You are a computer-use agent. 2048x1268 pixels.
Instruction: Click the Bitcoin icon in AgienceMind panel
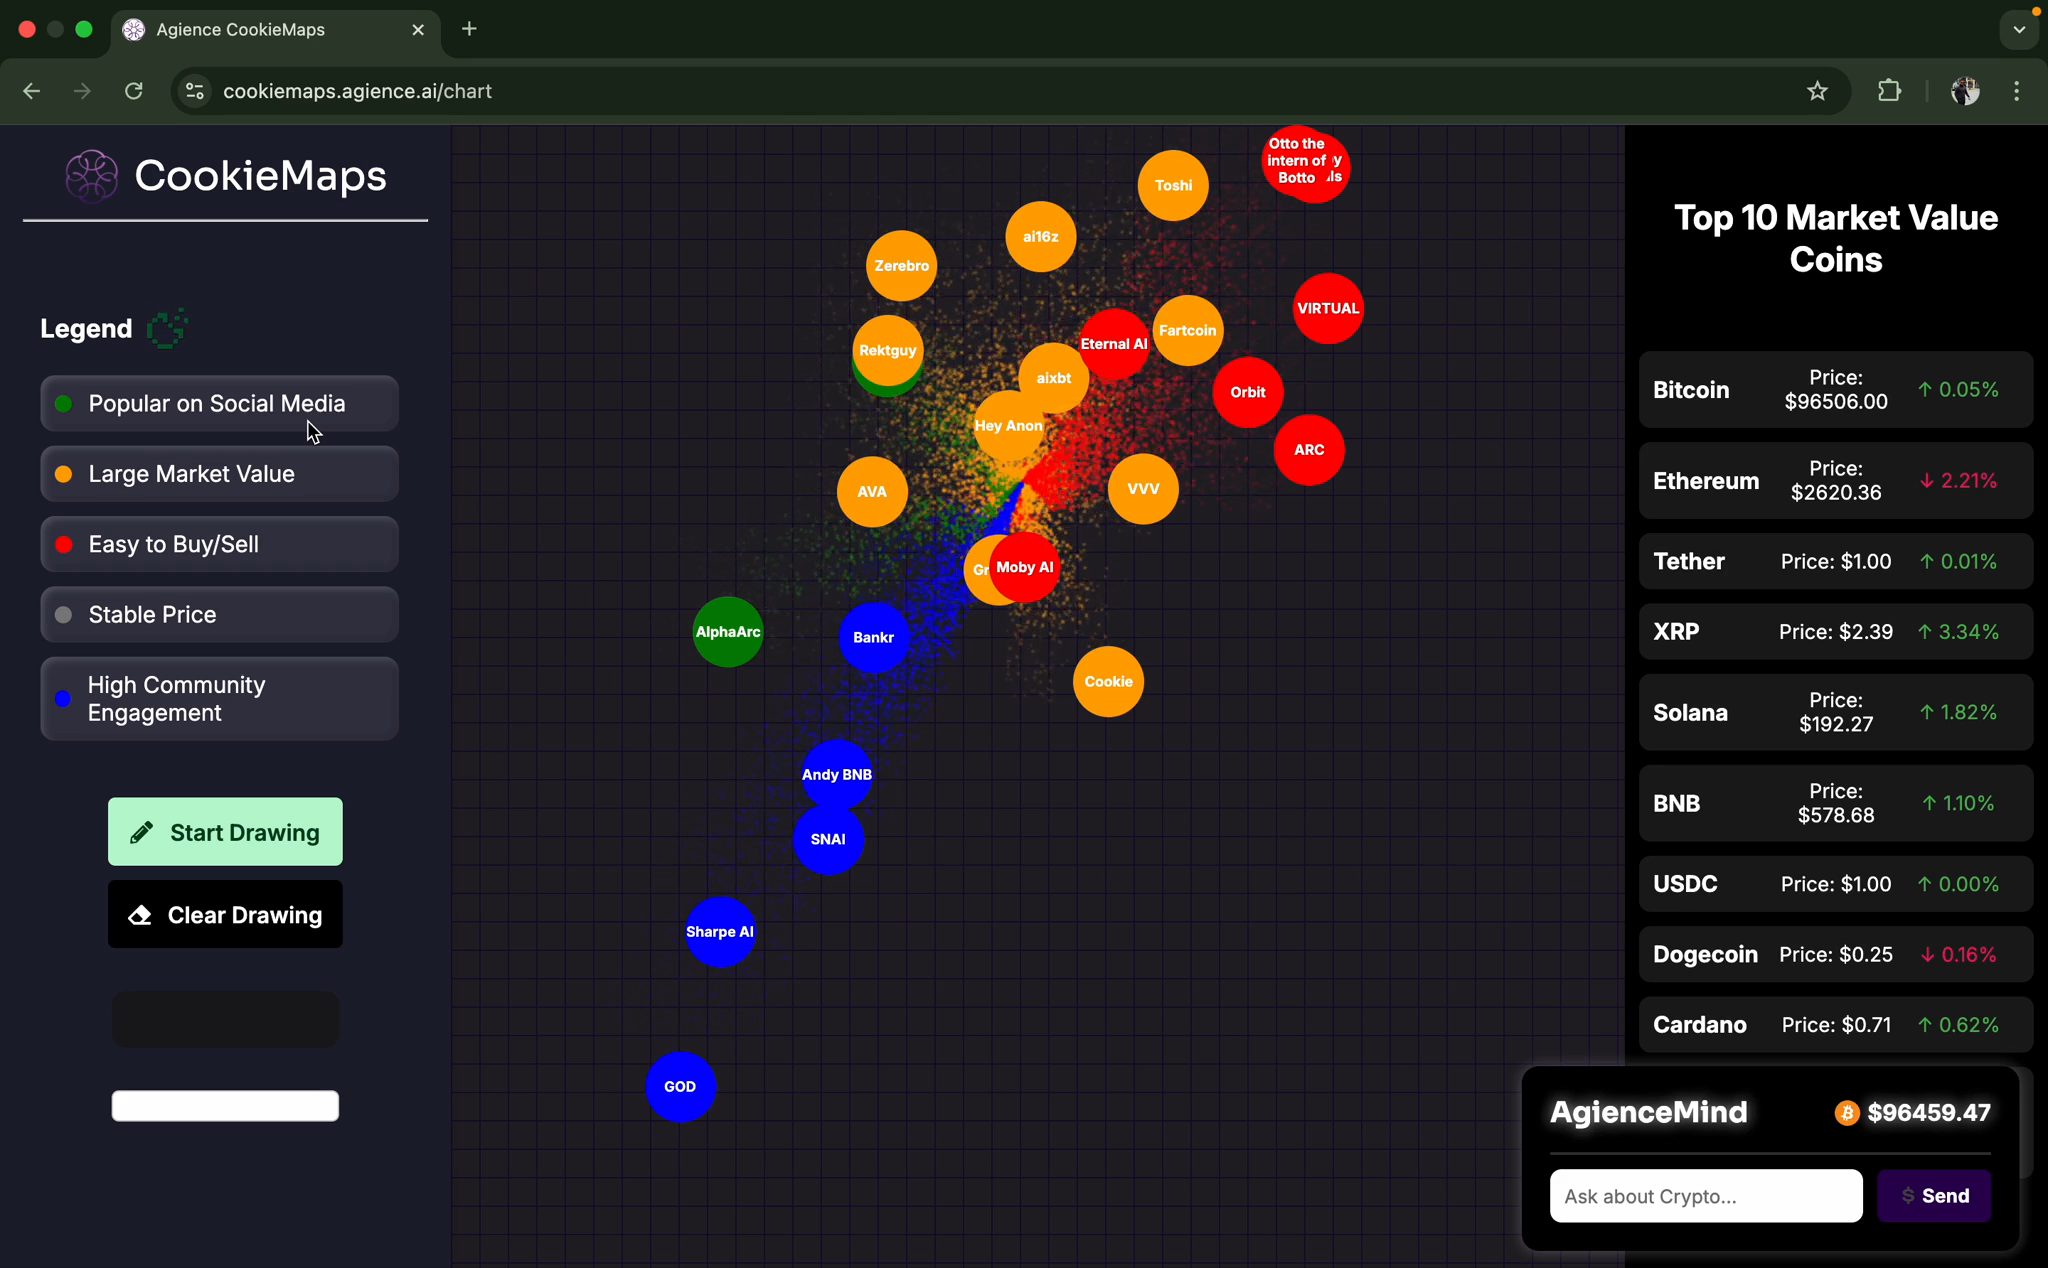[1847, 1113]
